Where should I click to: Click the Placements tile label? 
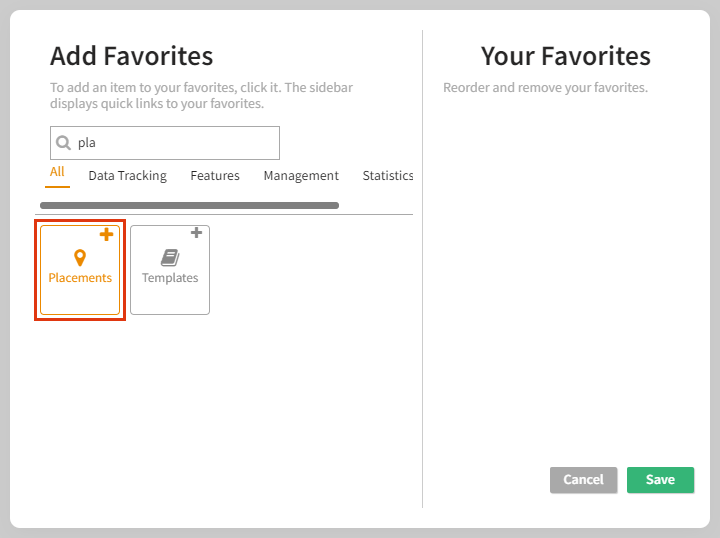(x=80, y=278)
